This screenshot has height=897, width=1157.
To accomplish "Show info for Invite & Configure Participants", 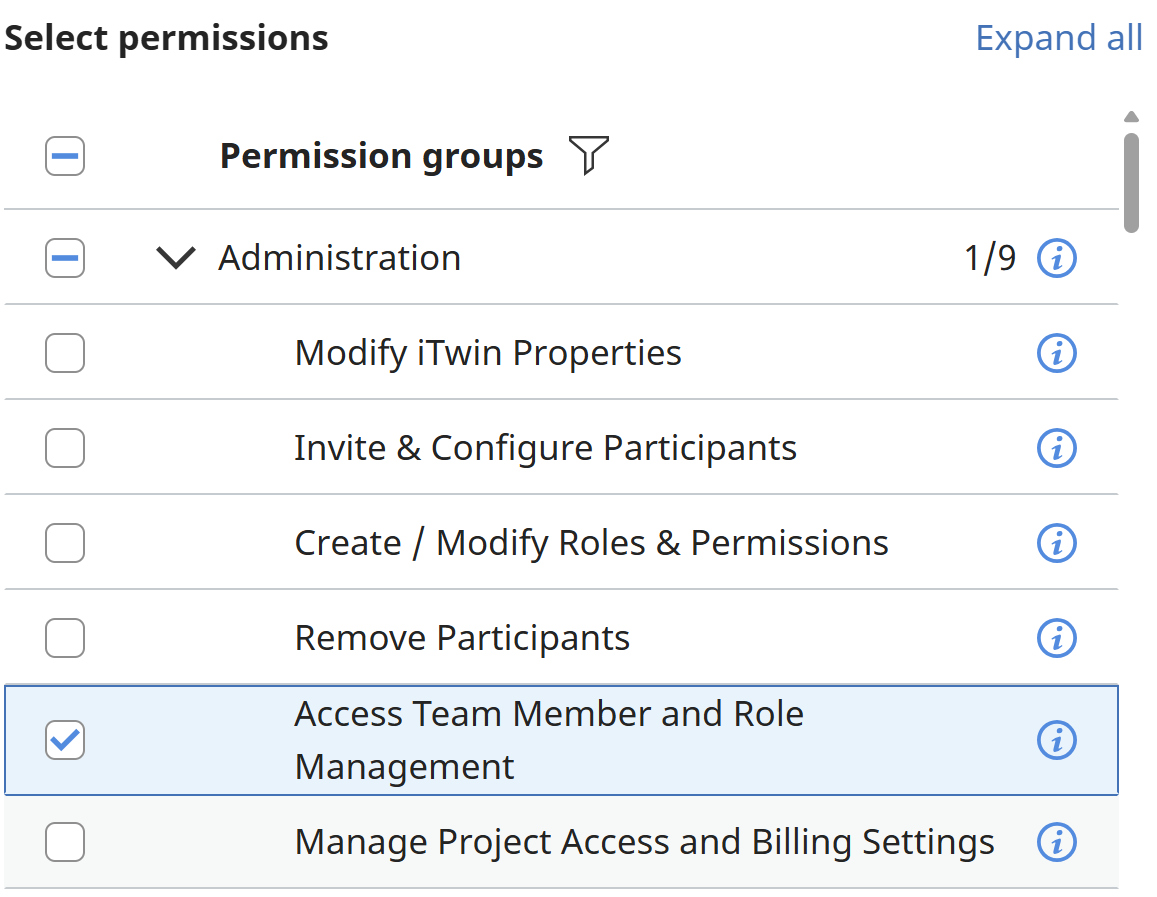I will pos(1056,448).
